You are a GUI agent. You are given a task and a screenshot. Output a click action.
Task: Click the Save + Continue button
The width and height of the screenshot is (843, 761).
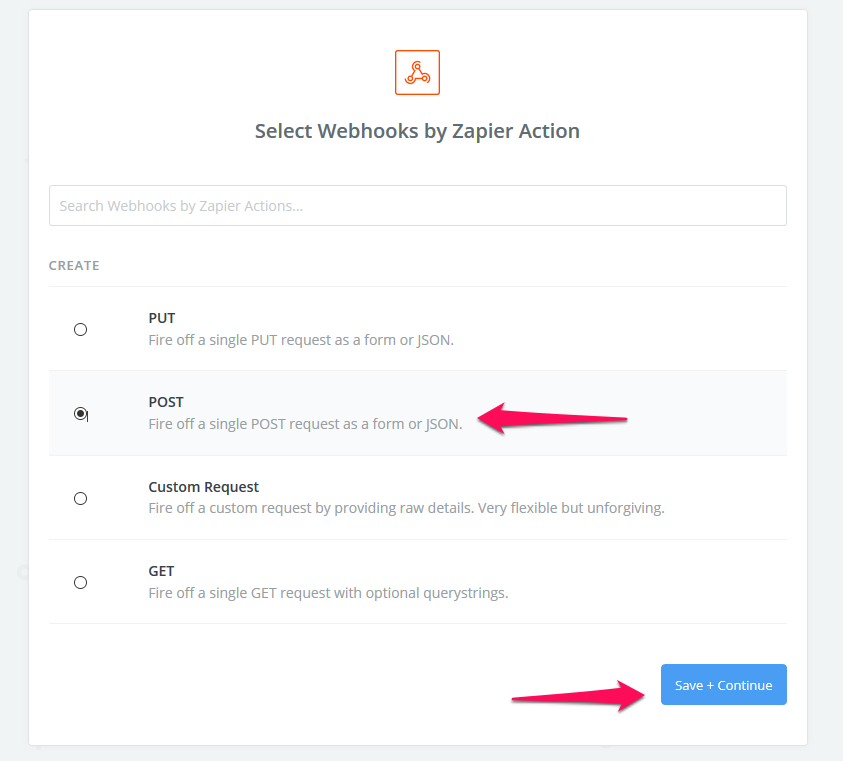pos(724,685)
